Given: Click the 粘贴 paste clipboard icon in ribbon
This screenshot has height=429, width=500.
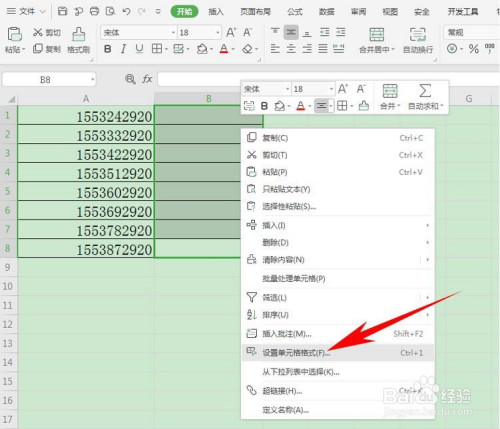Looking at the screenshot, I should point(14,34).
